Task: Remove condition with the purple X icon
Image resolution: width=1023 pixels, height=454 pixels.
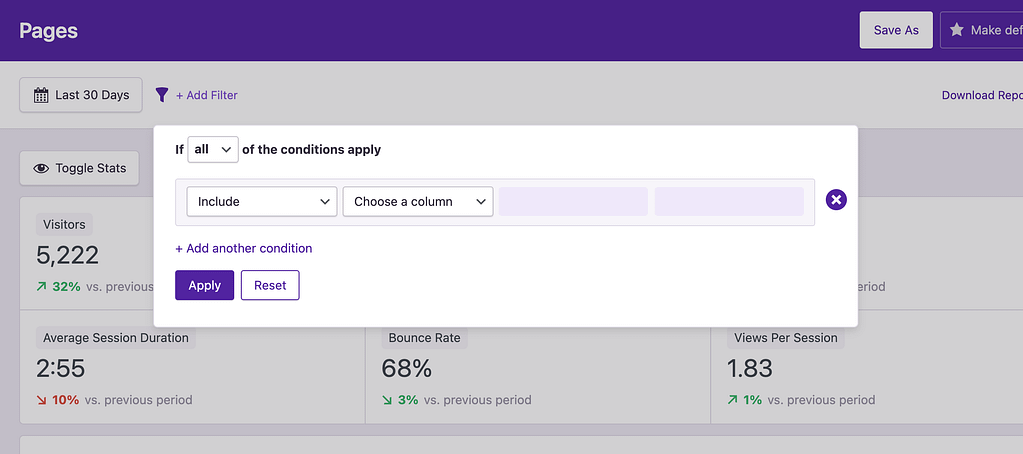Action: click(x=837, y=201)
